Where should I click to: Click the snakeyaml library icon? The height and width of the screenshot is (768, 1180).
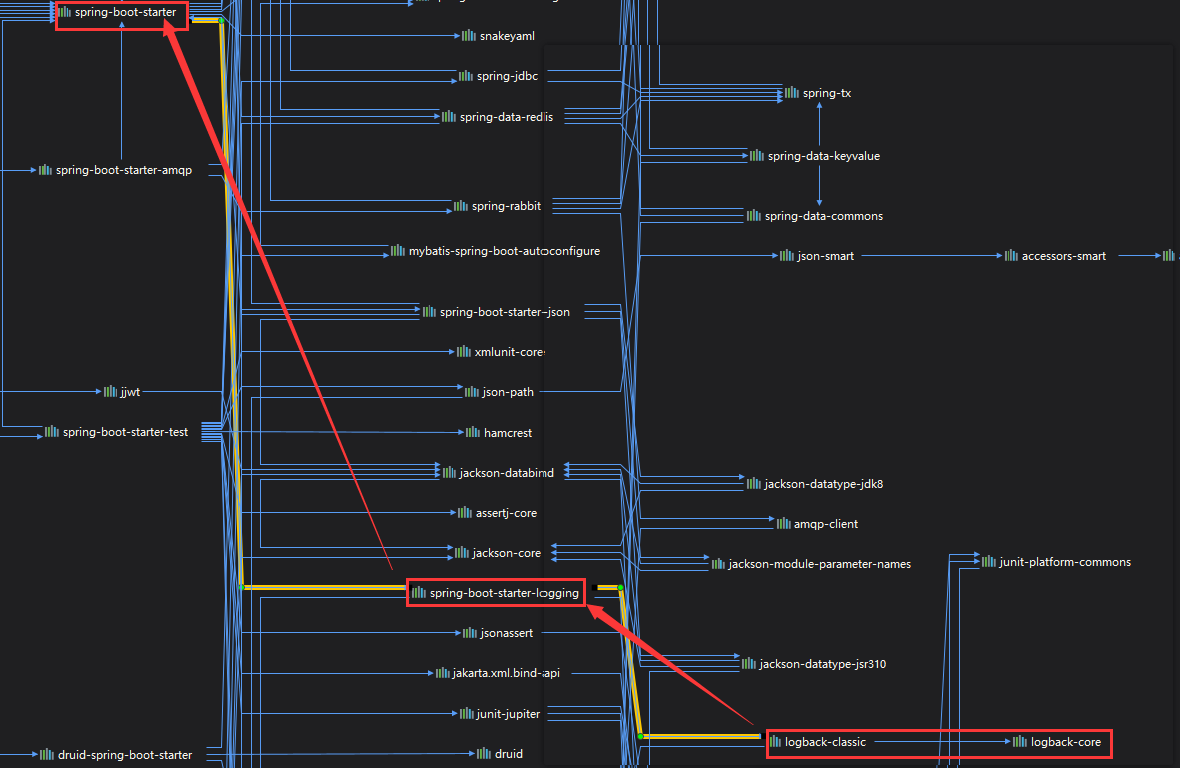(468, 35)
